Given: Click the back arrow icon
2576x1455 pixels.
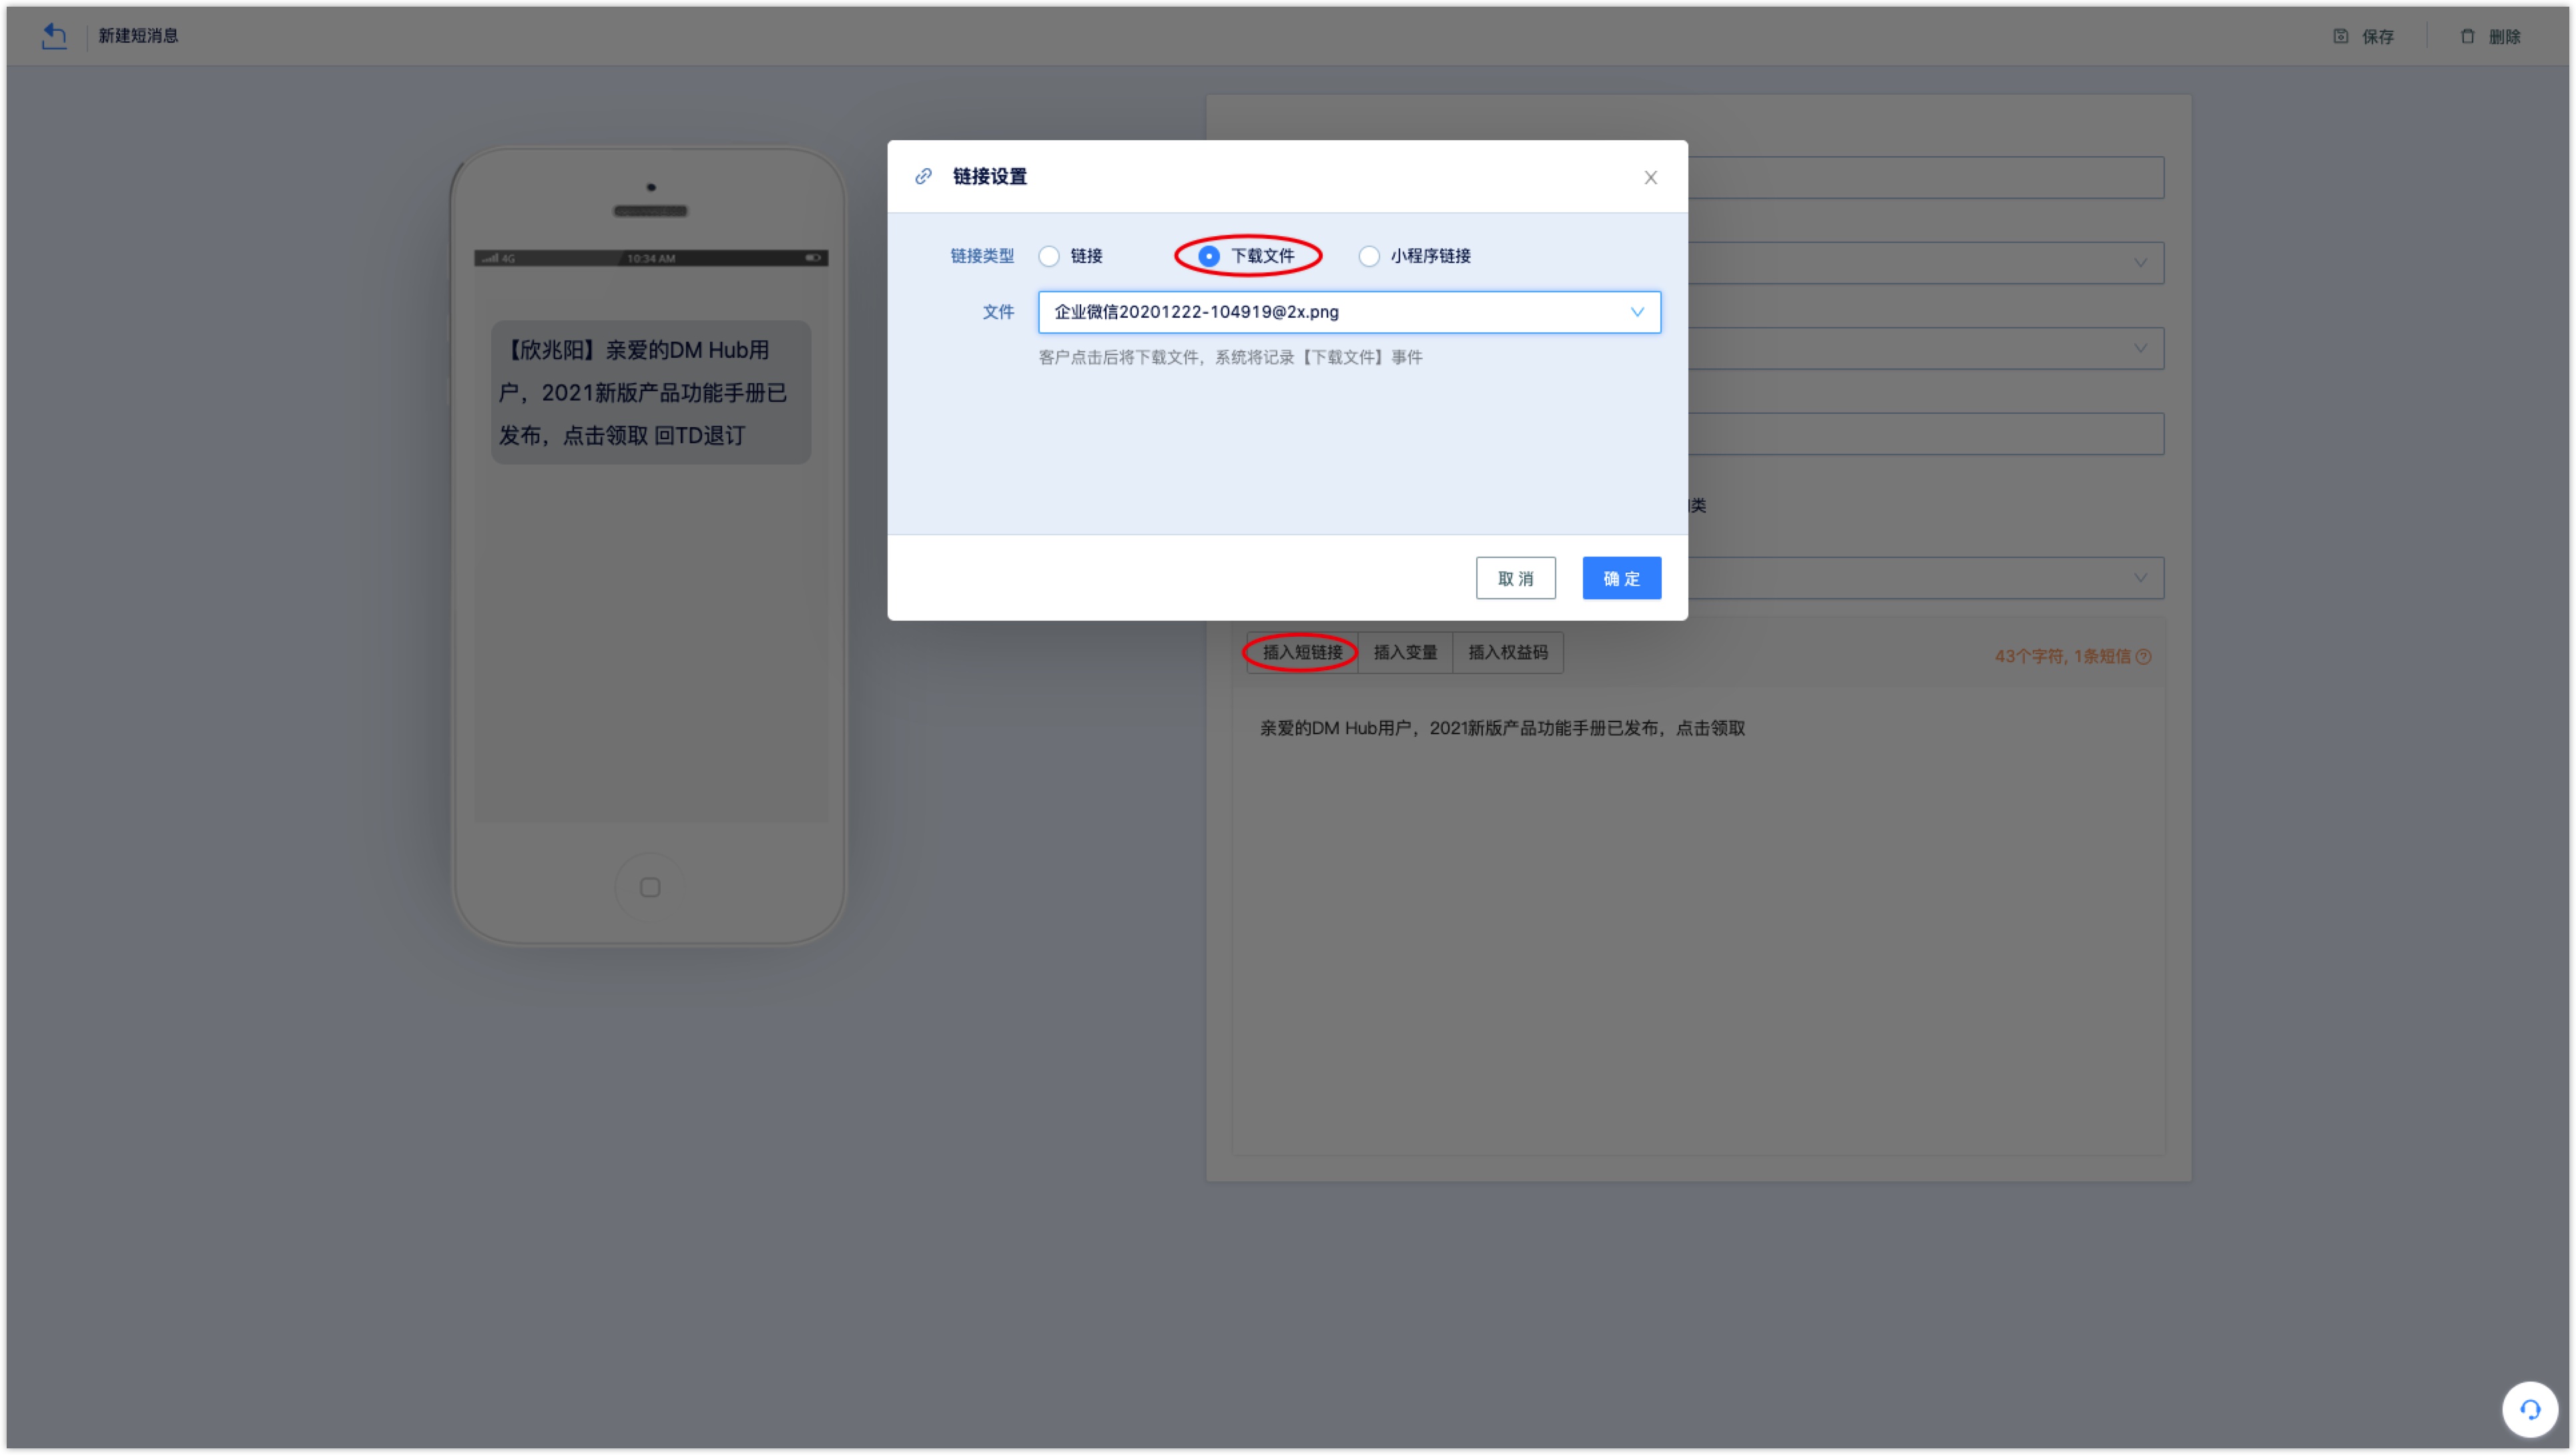Looking at the screenshot, I should pos(54,36).
